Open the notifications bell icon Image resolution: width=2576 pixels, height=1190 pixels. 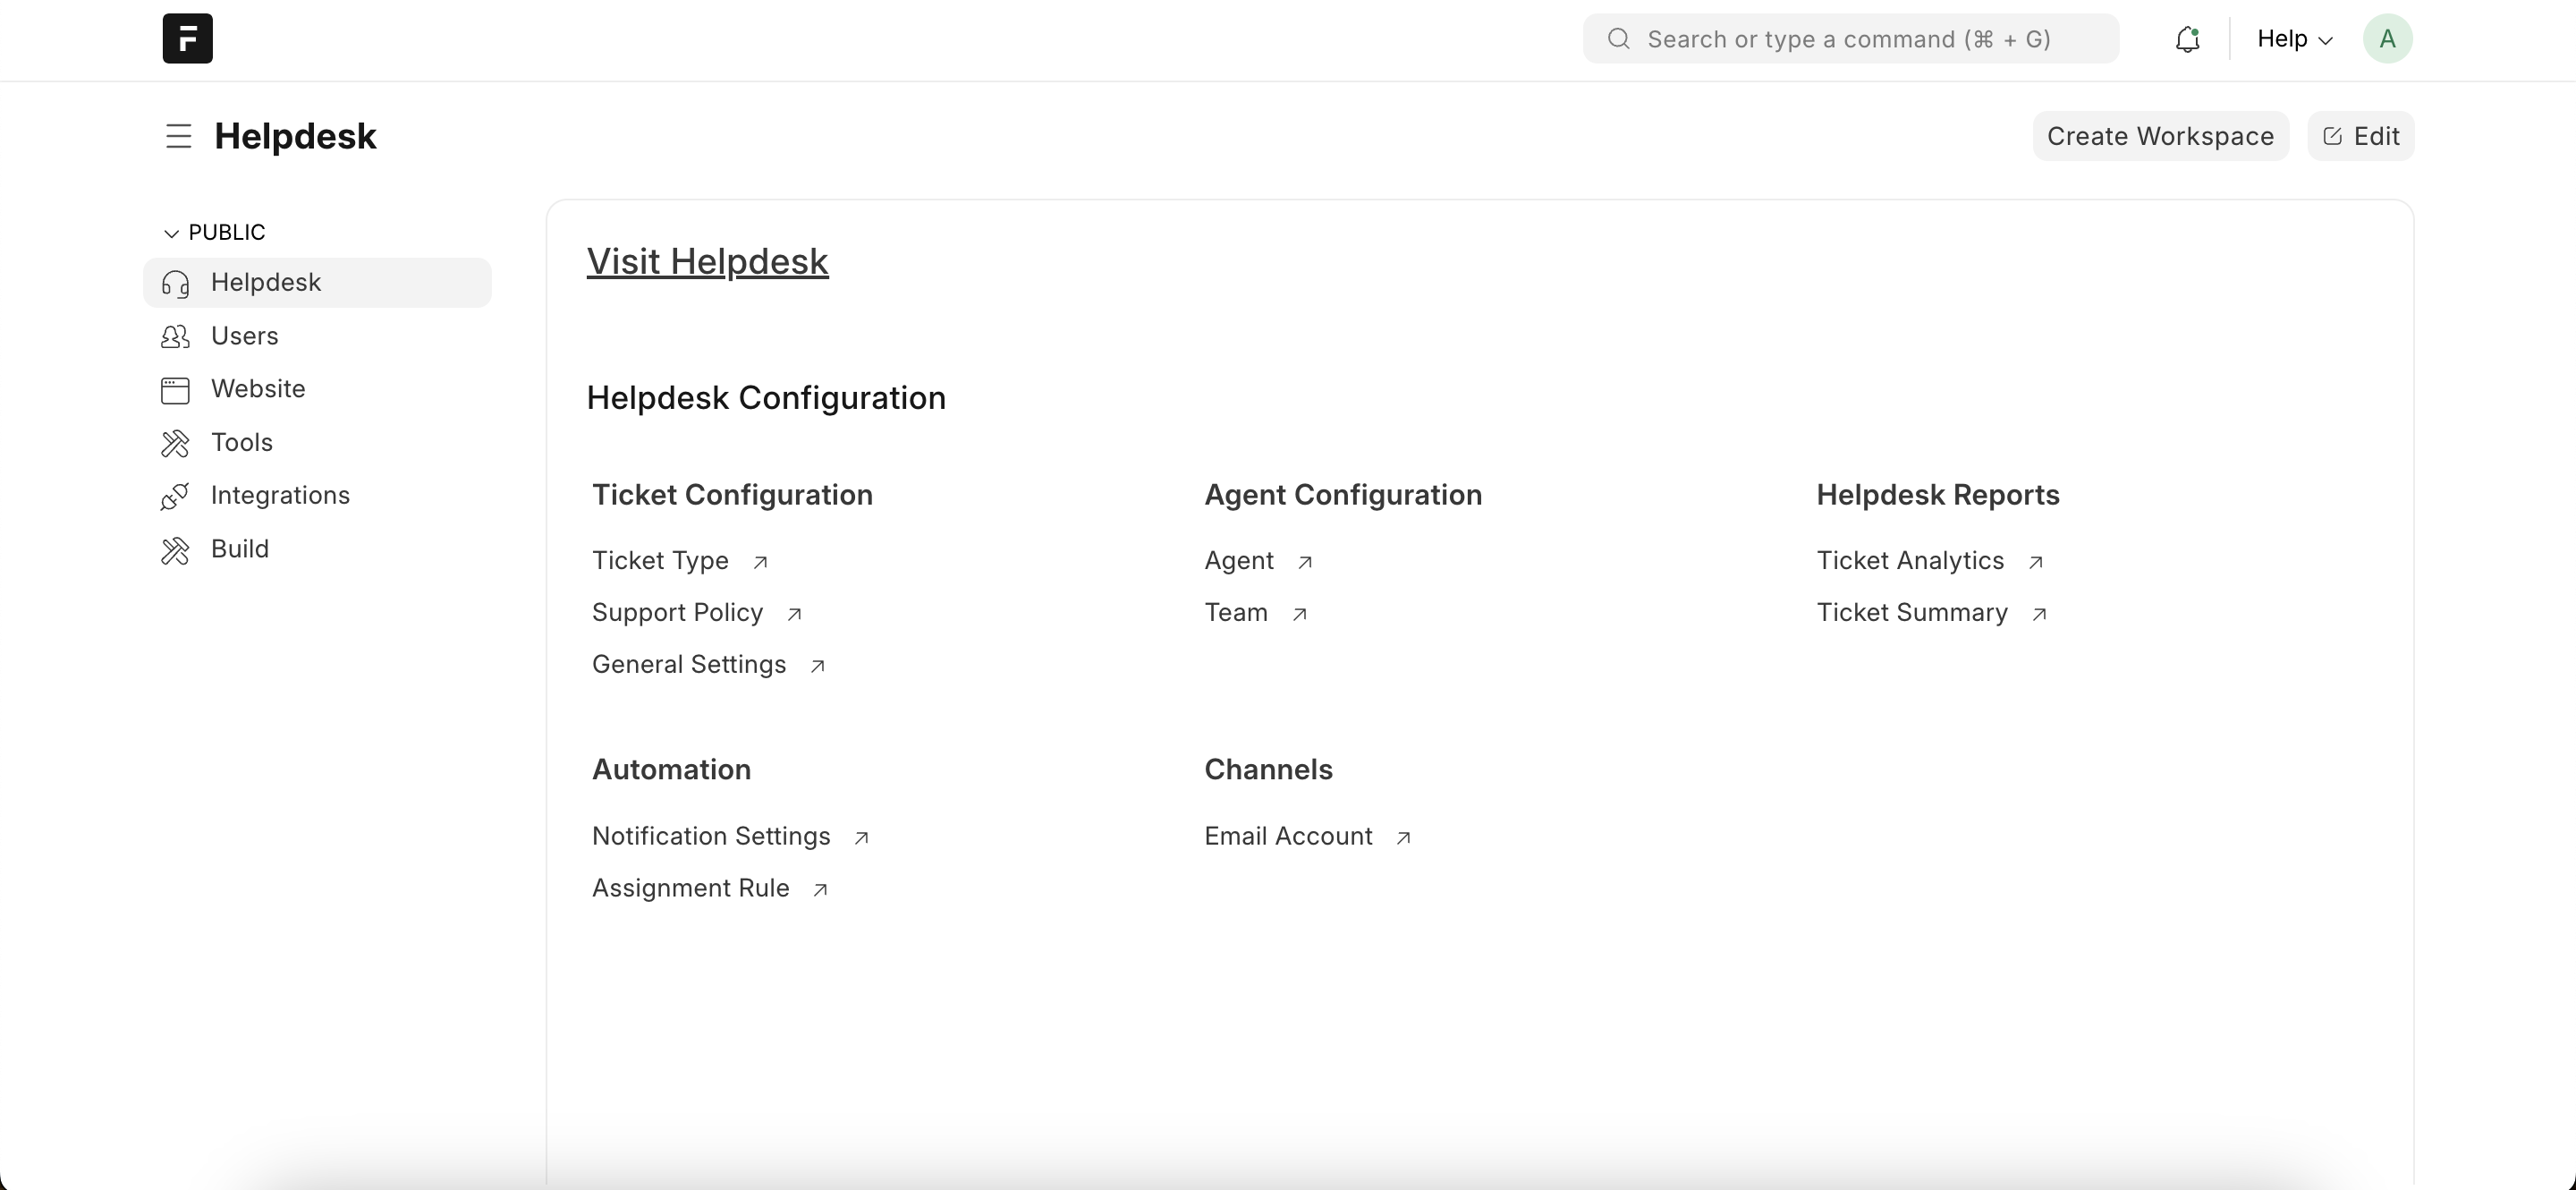(2187, 39)
